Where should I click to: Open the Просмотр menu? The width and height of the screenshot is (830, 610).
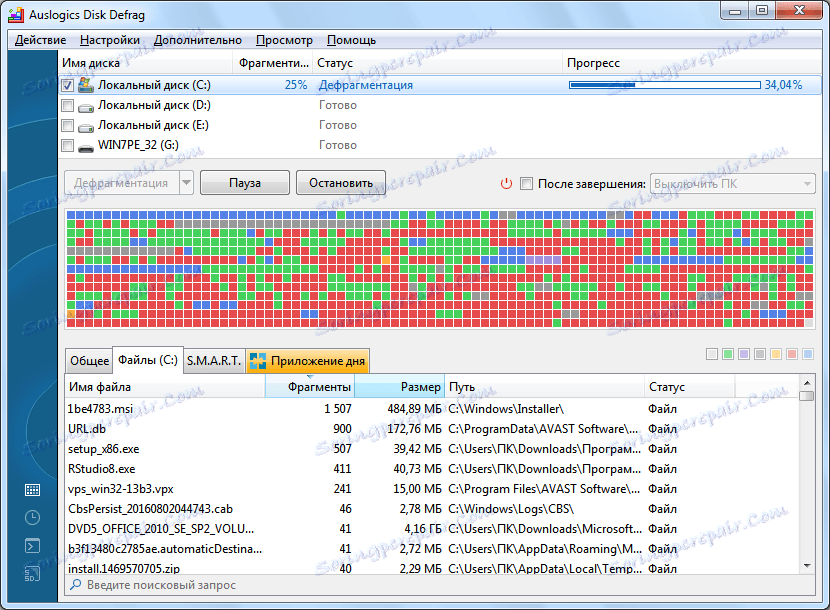[x=284, y=40]
